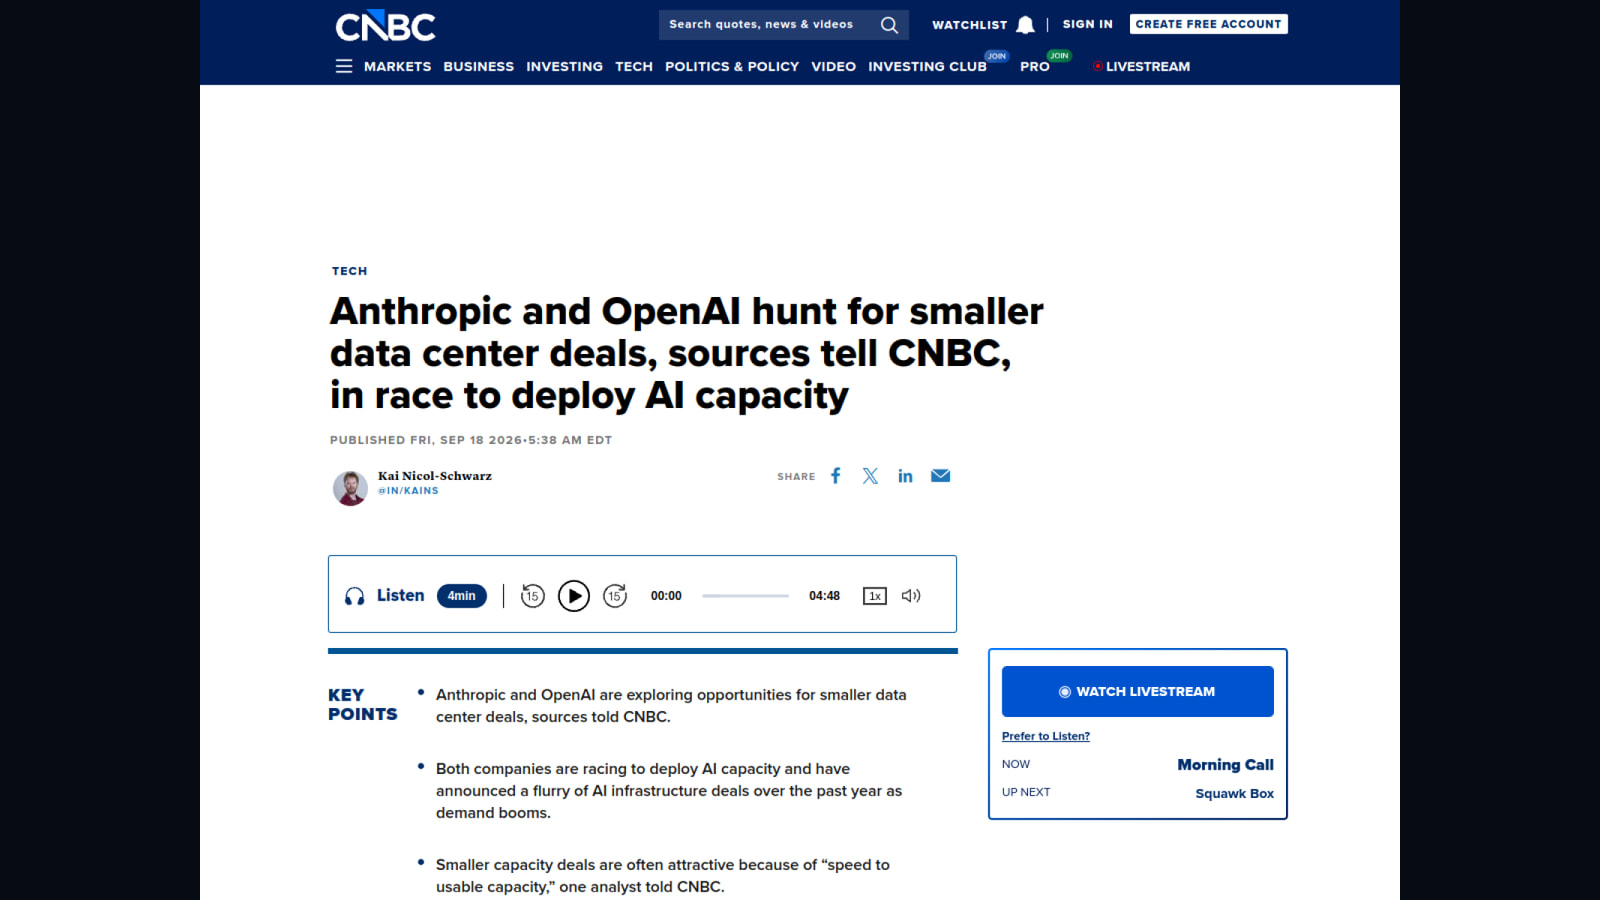Viewport: 1600px width, 900px height.
Task: Open author Kai Nicol-Schwarz name link
Action: click(435, 476)
